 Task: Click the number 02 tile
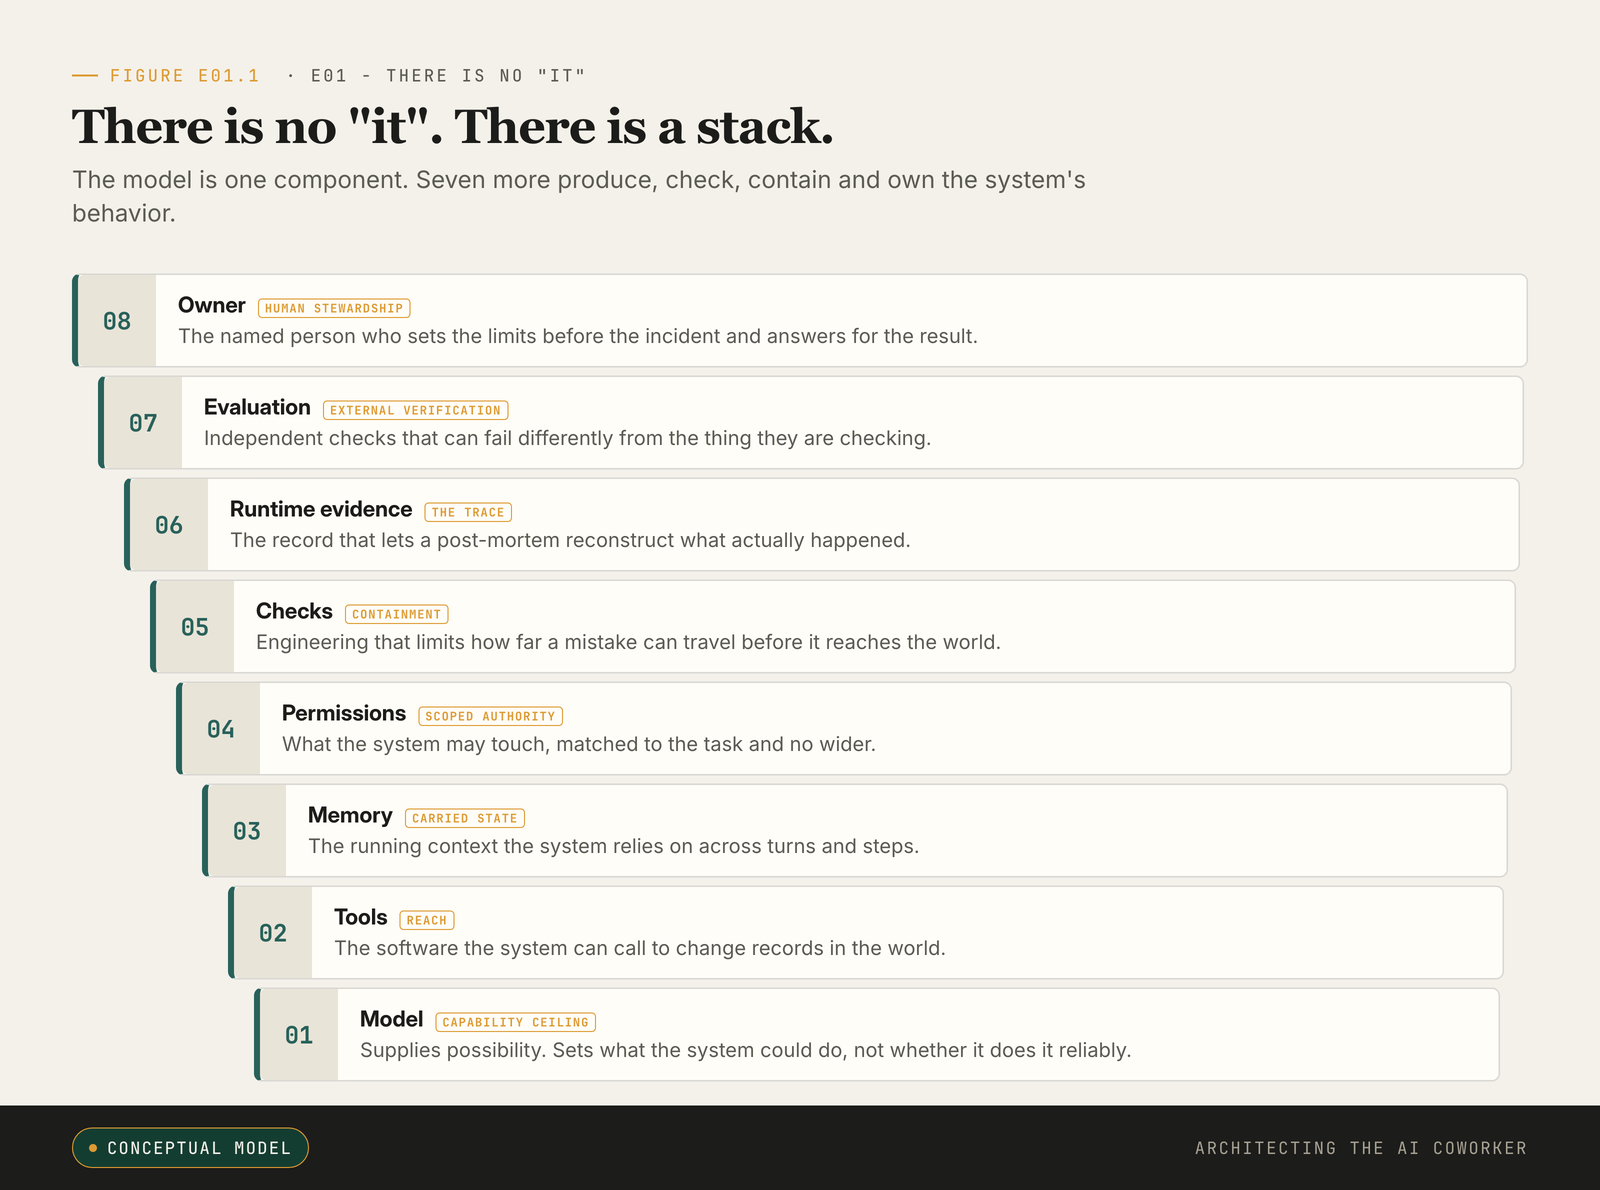pyautogui.click(x=273, y=933)
